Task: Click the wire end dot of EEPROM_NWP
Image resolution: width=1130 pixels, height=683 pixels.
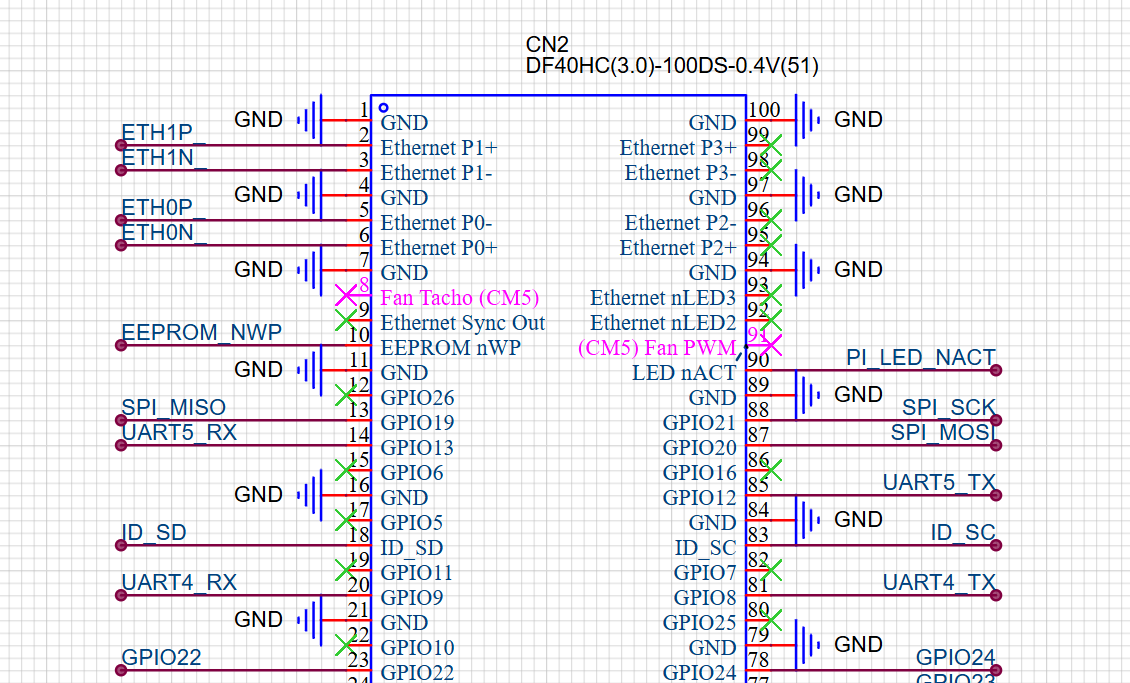Action: (x=121, y=345)
